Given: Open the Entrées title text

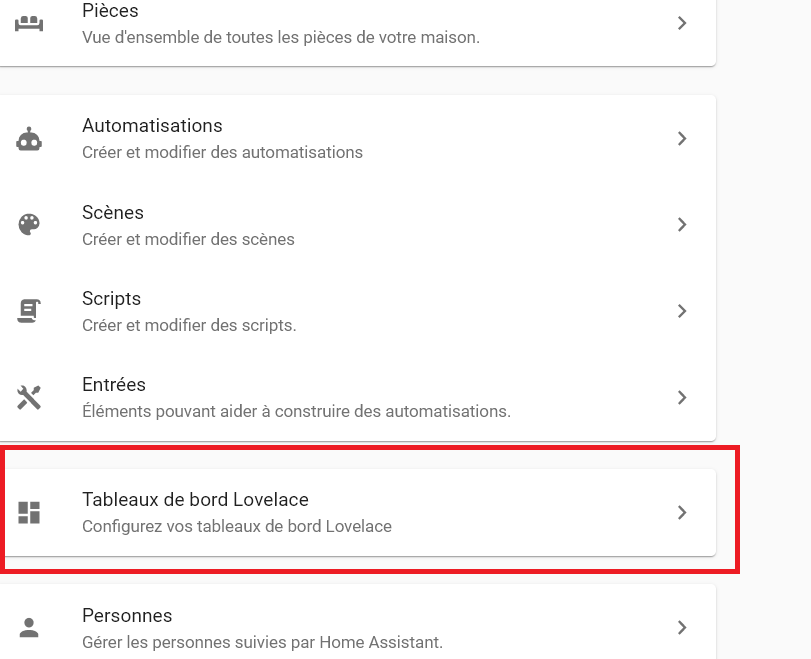Looking at the screenshot, I should (114, 385).
